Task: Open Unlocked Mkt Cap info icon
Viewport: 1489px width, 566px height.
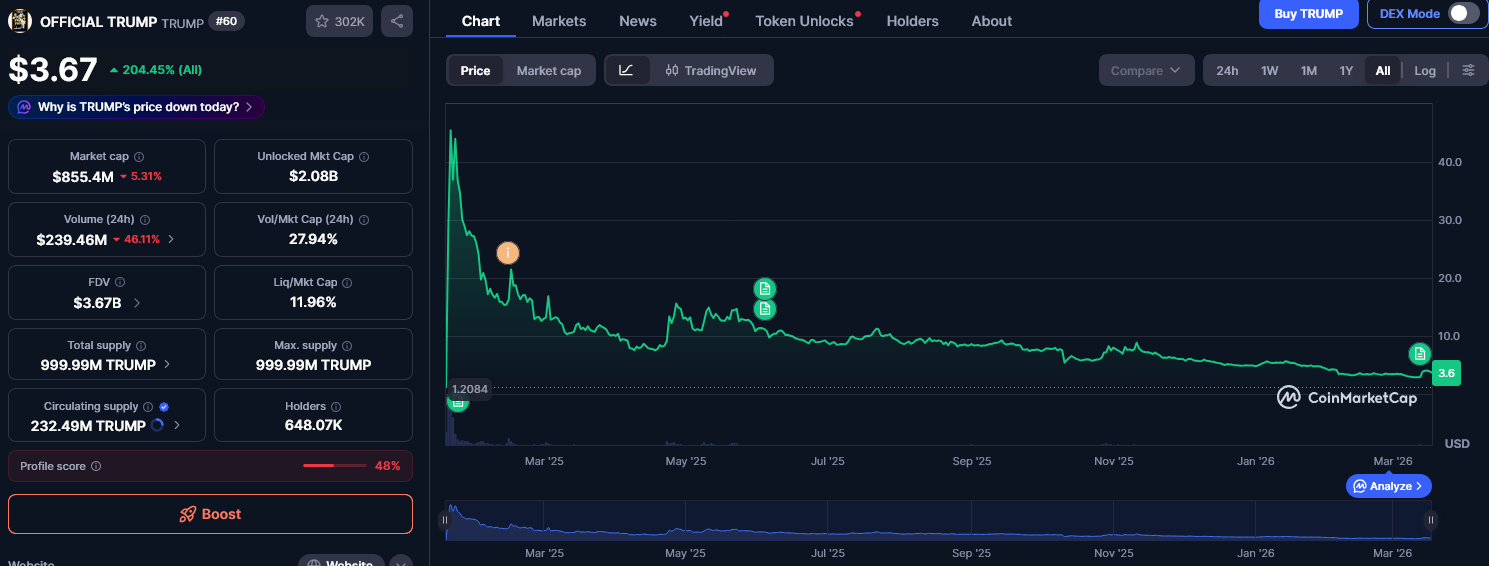Action: (x=364, y=157)
